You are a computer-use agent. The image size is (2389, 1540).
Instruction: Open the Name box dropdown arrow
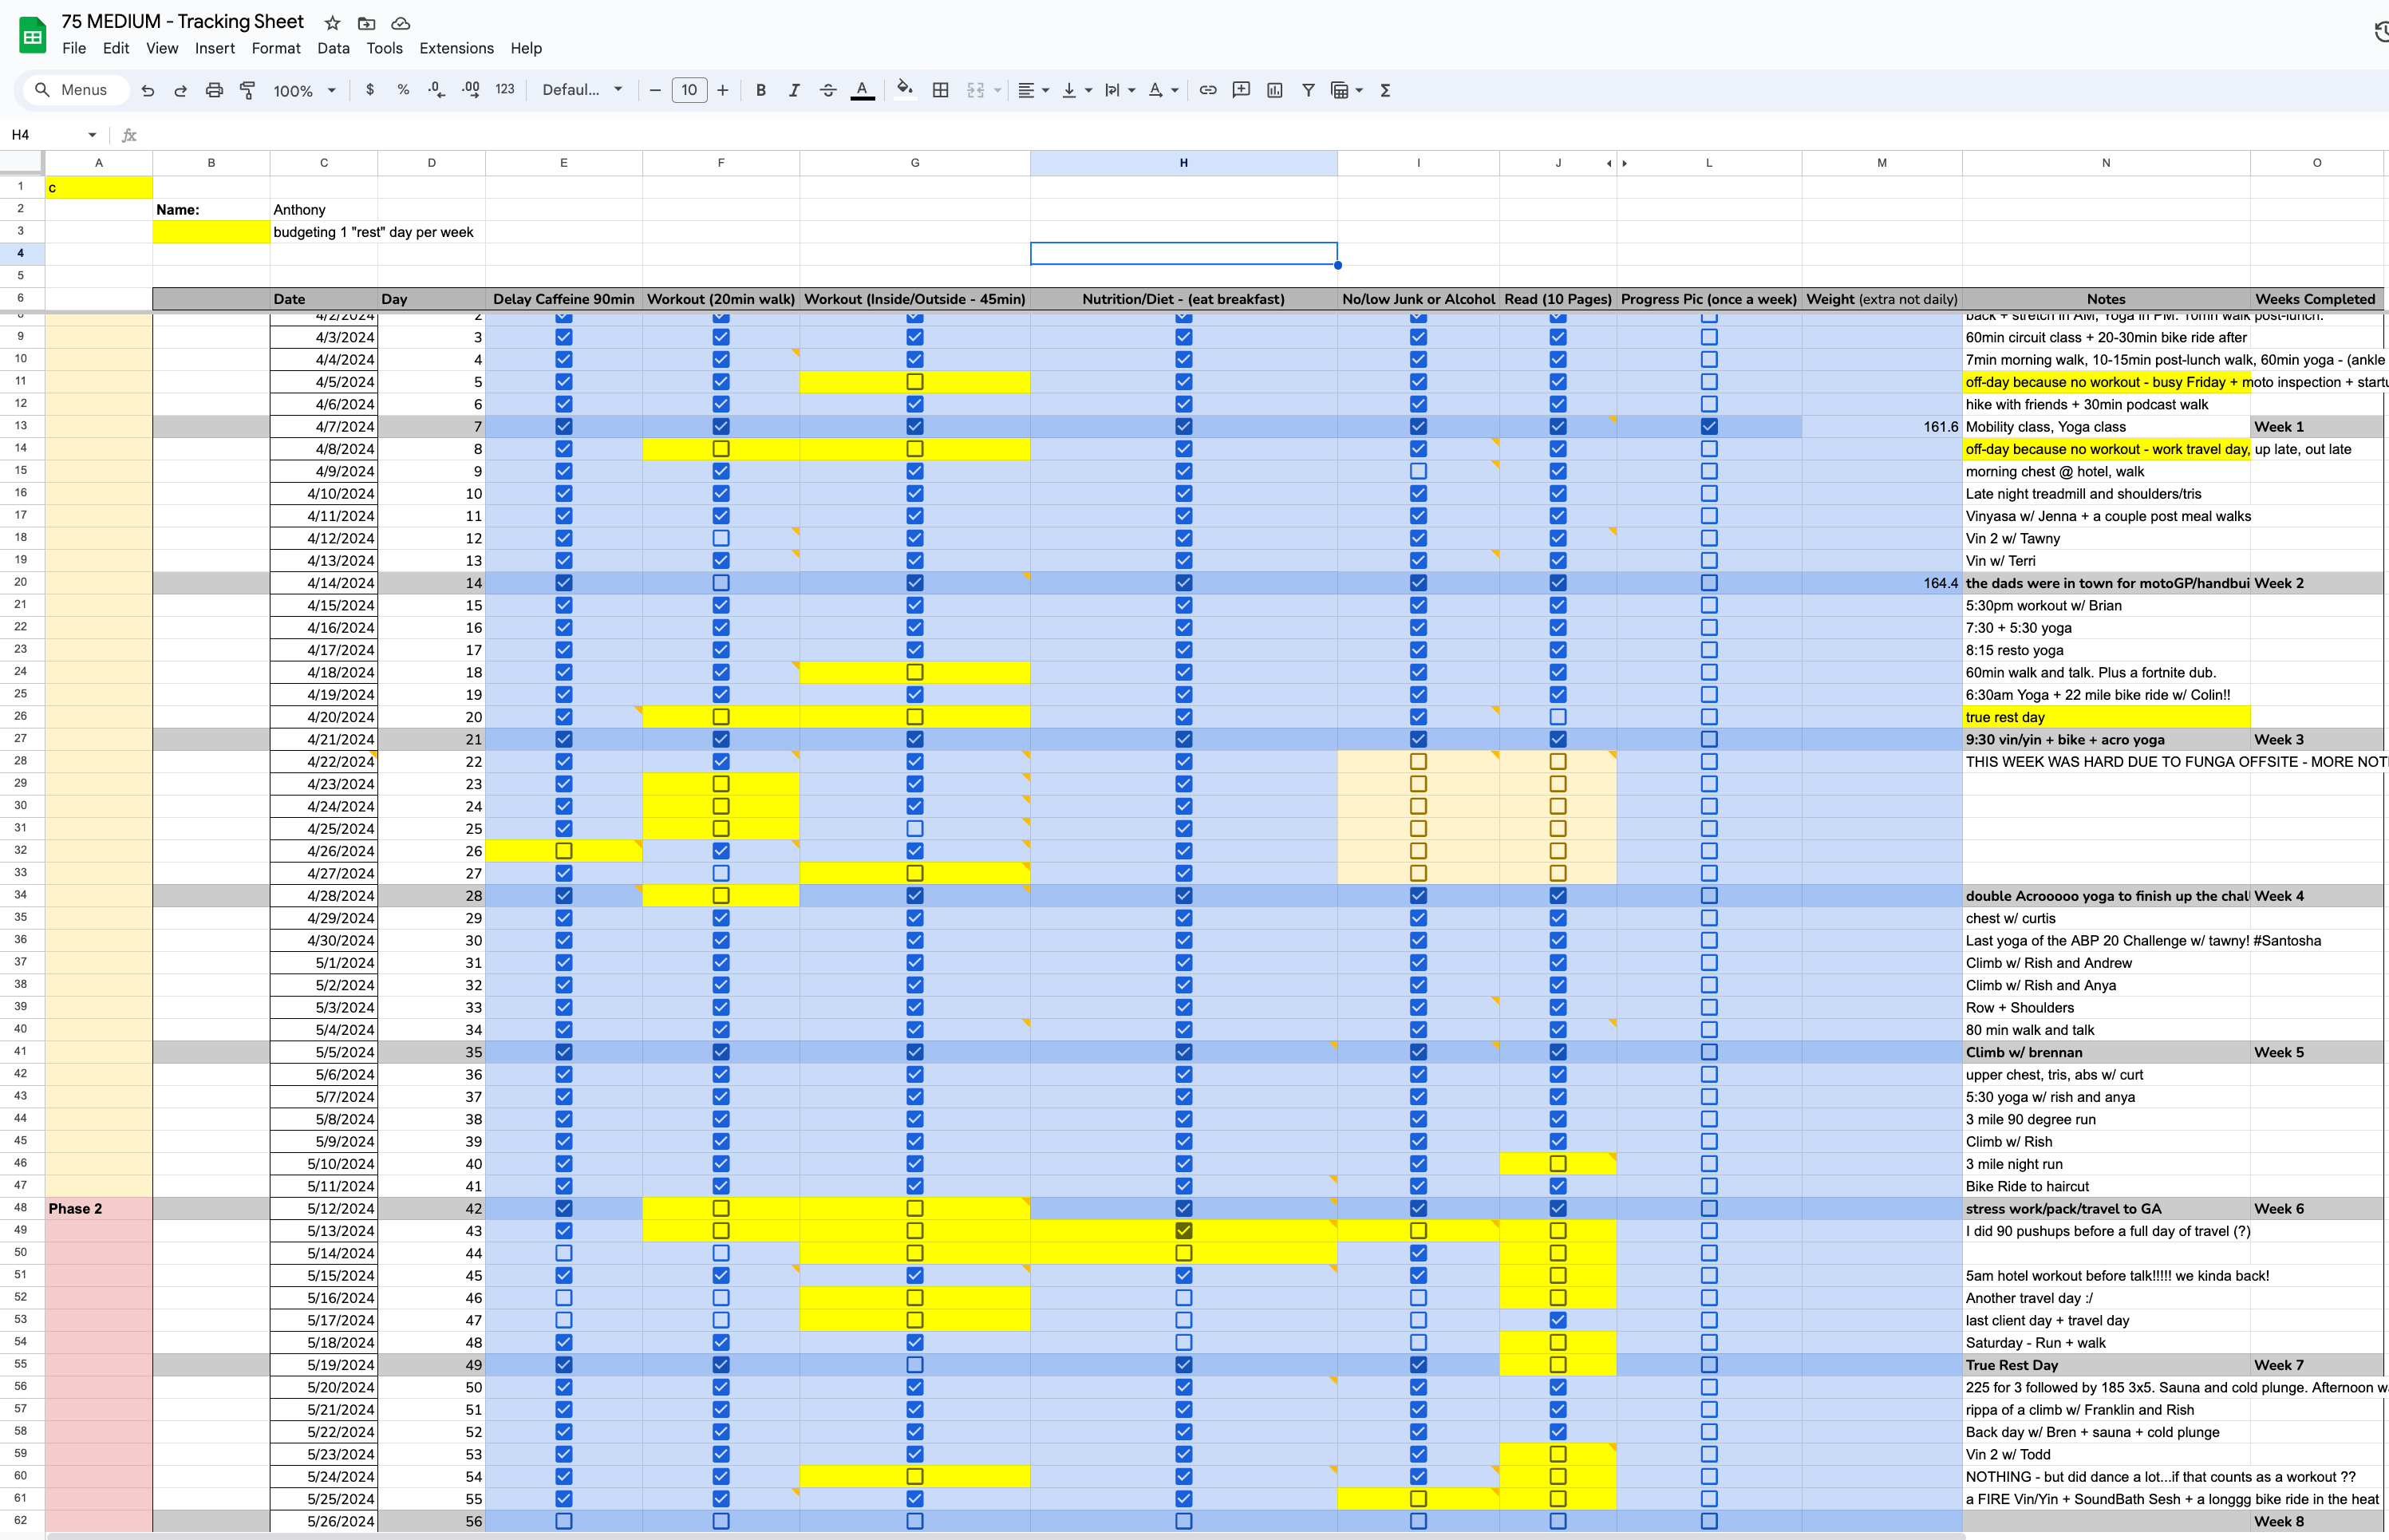click(x=92, y=135)
